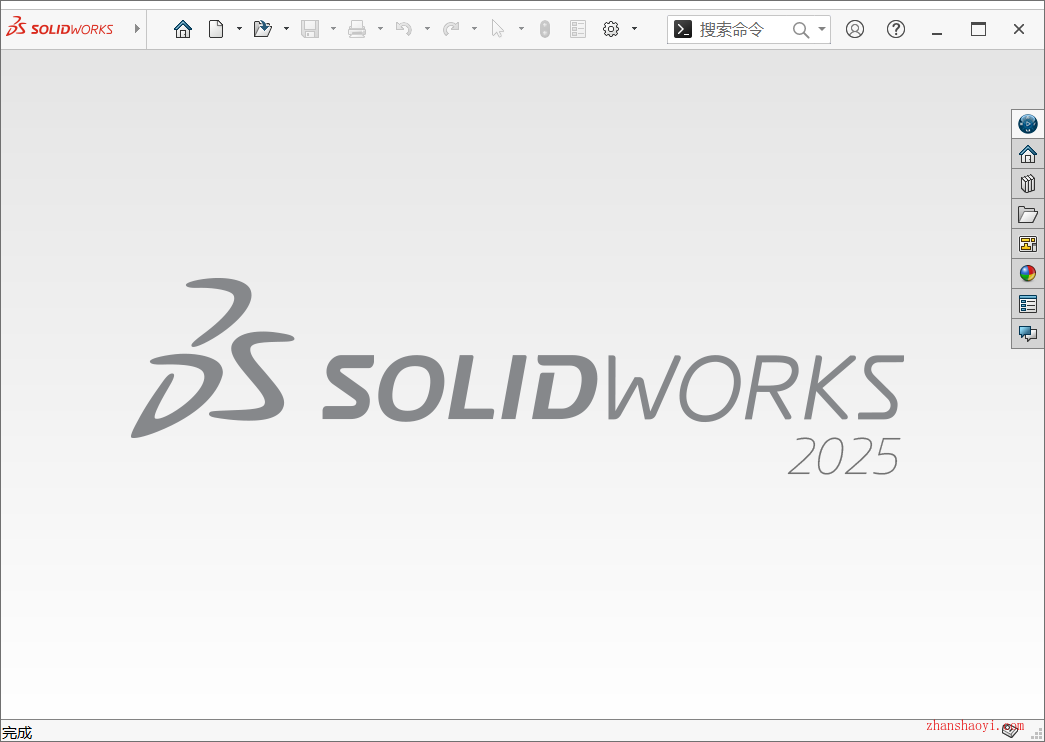Expand the Save dropdown arrow

pyautogui.click(x=333, y=29)
